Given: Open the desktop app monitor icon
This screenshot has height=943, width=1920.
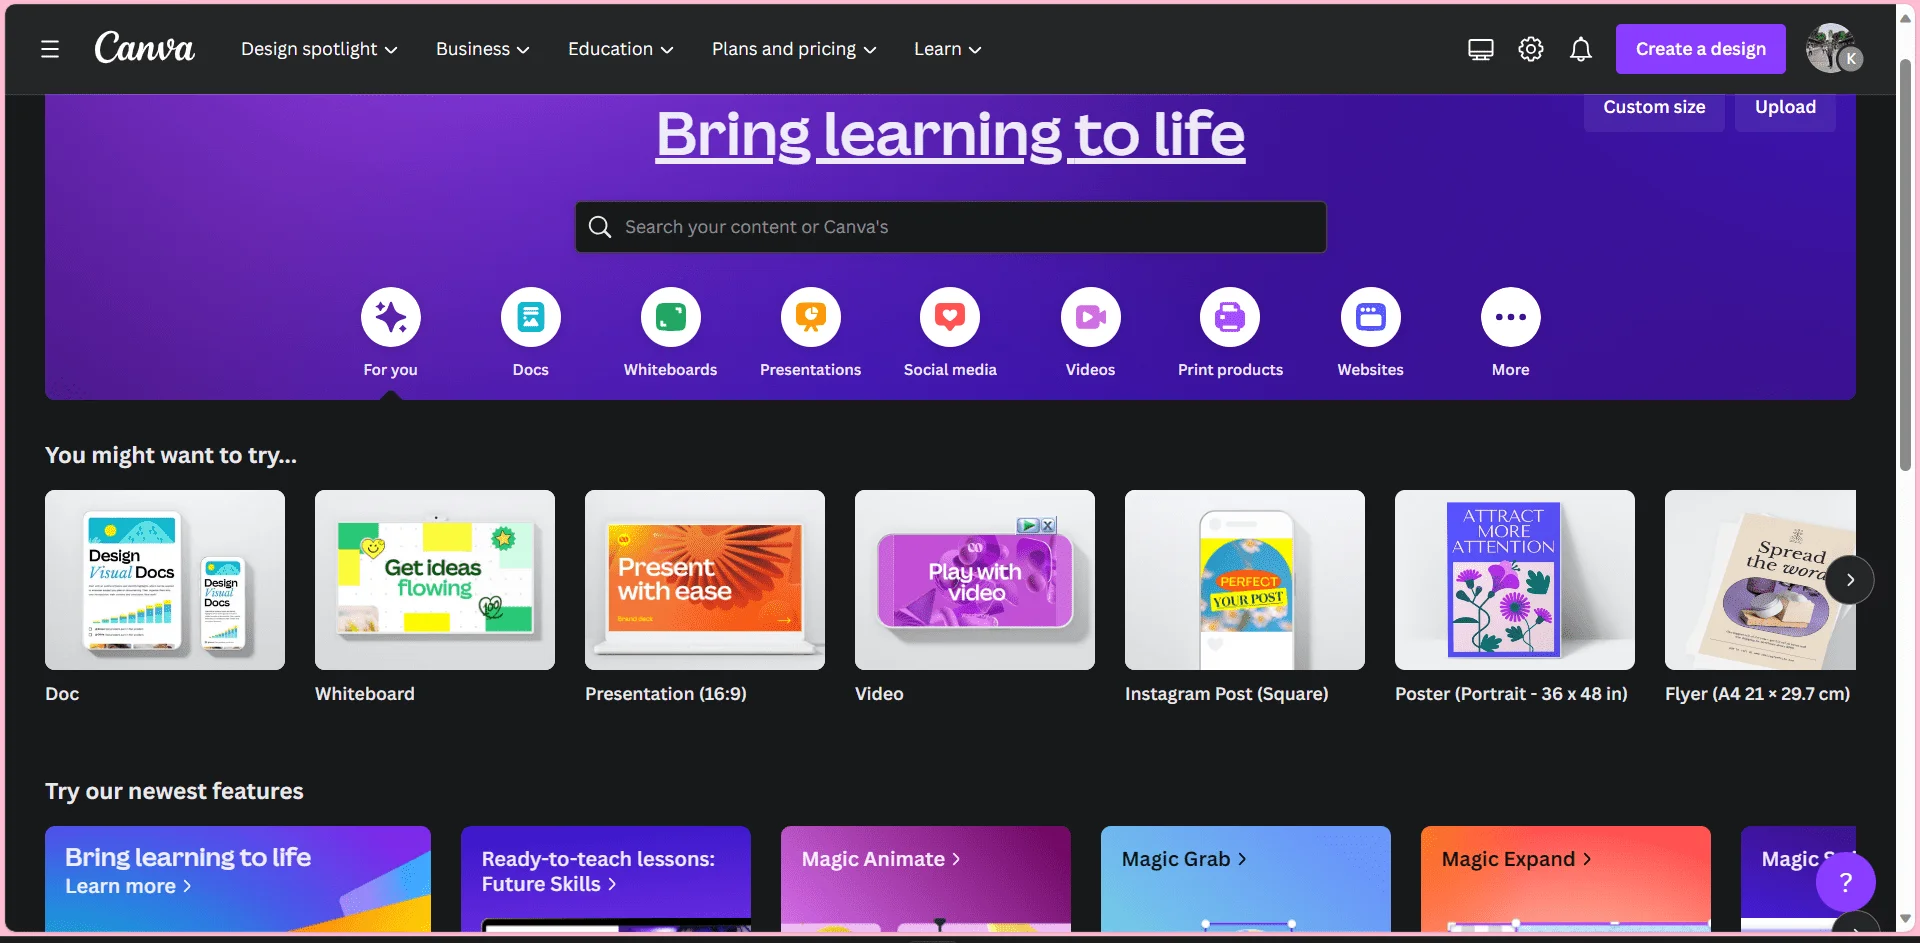Looking at the screenshot, I should point(1480,49).
